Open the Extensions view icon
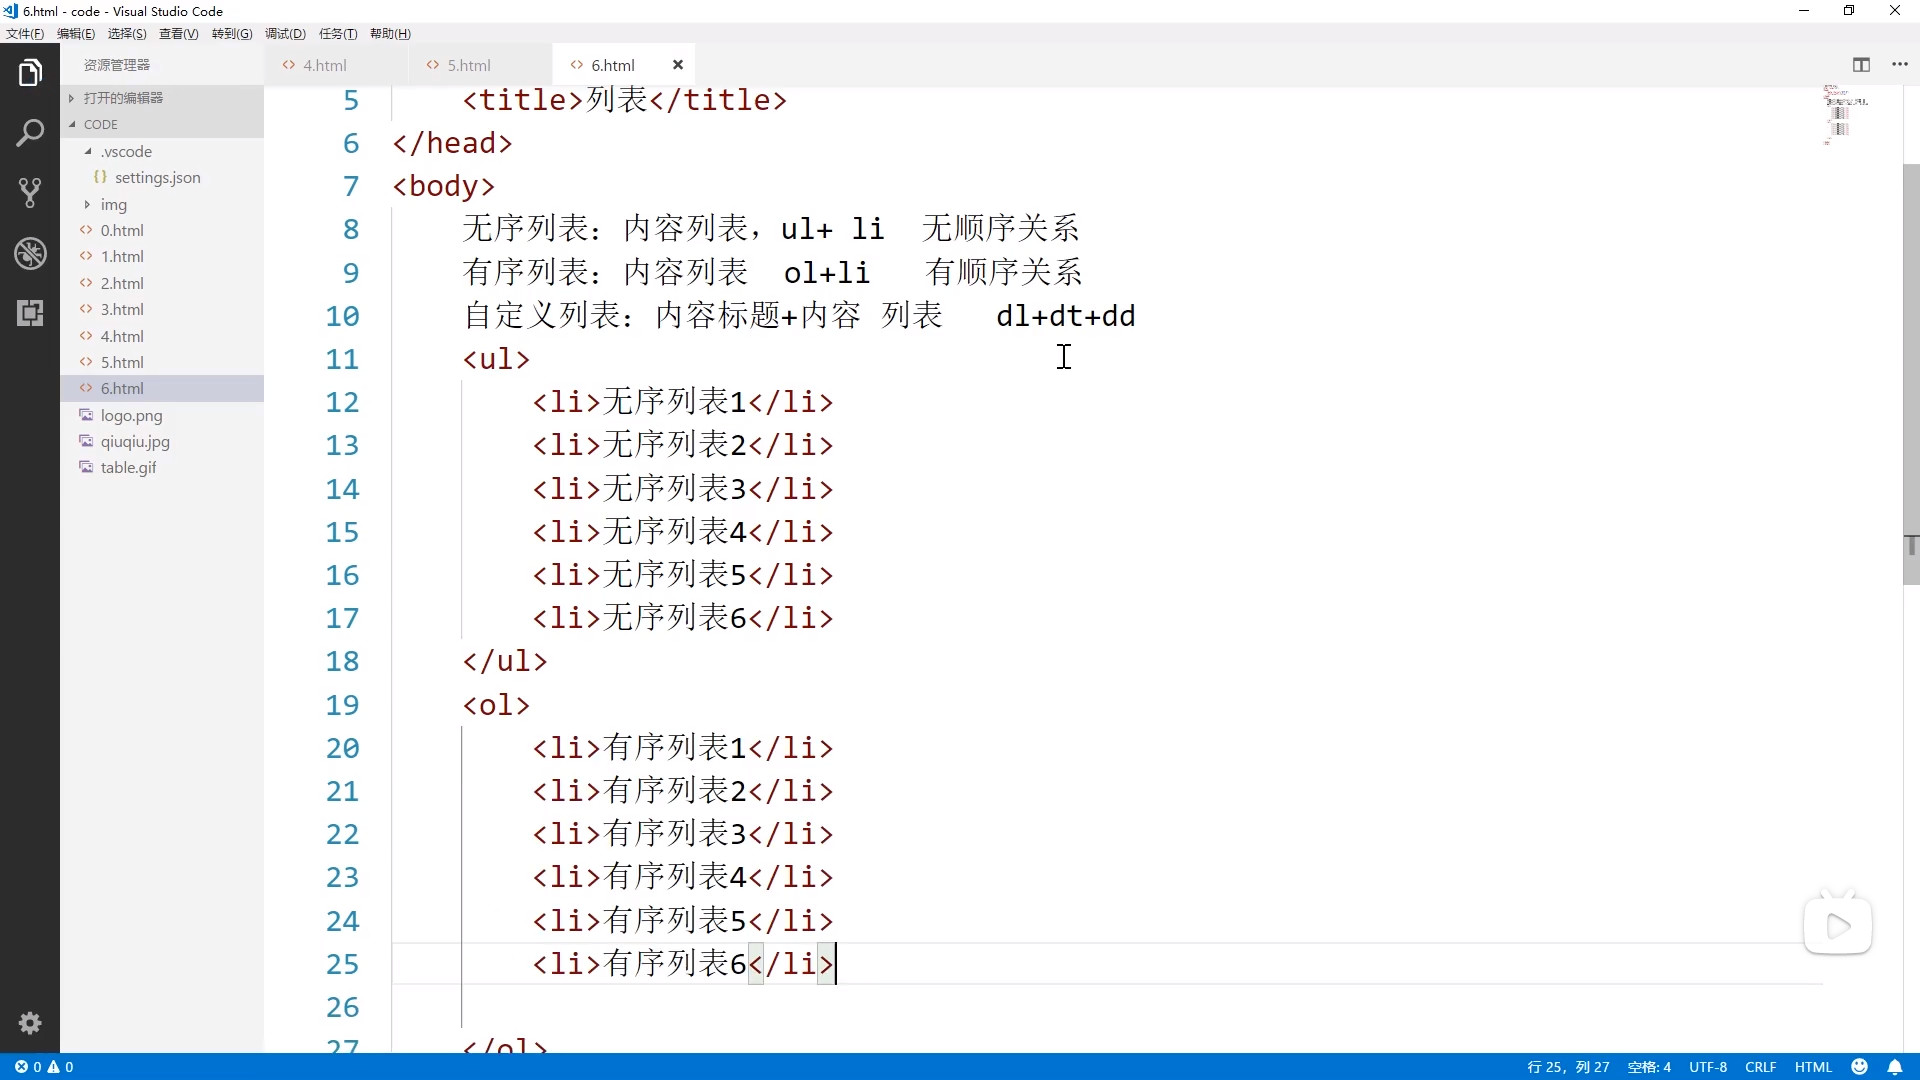Screen dimensions: 1920x1080 pyautogui.click(x=30, y=313)
